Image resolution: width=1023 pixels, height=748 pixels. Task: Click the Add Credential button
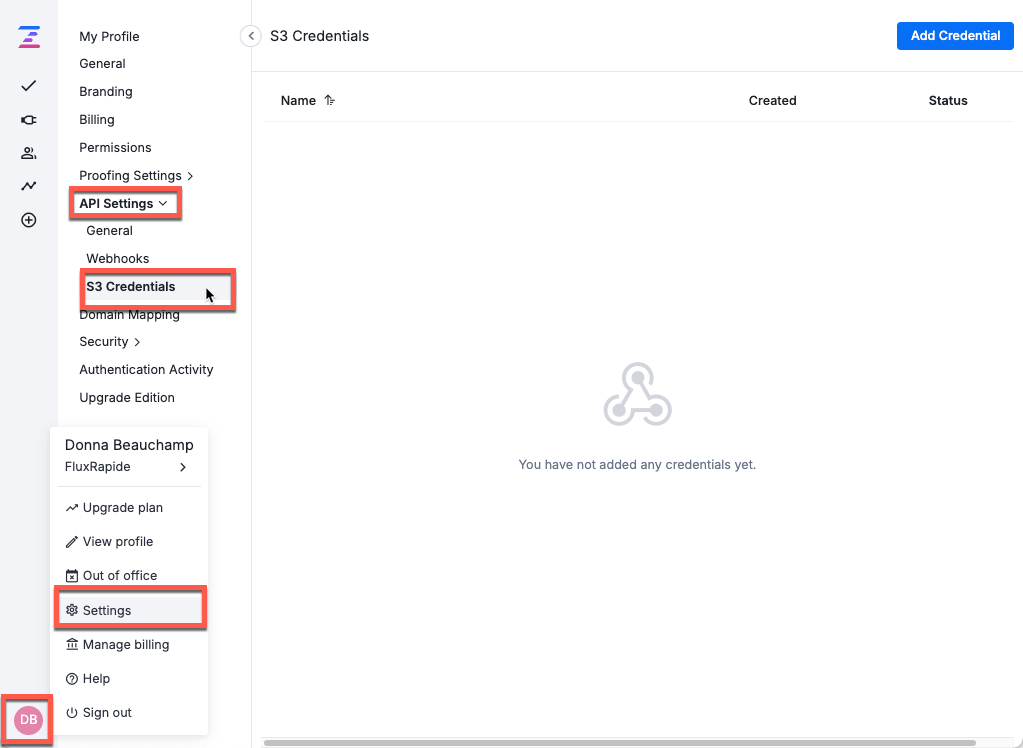pos(954,36)
